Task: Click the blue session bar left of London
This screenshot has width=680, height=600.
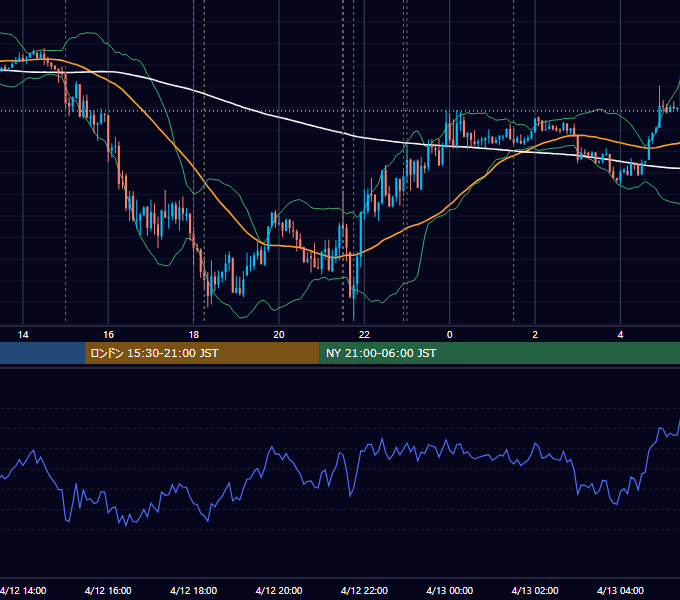Action: point(42,353)
